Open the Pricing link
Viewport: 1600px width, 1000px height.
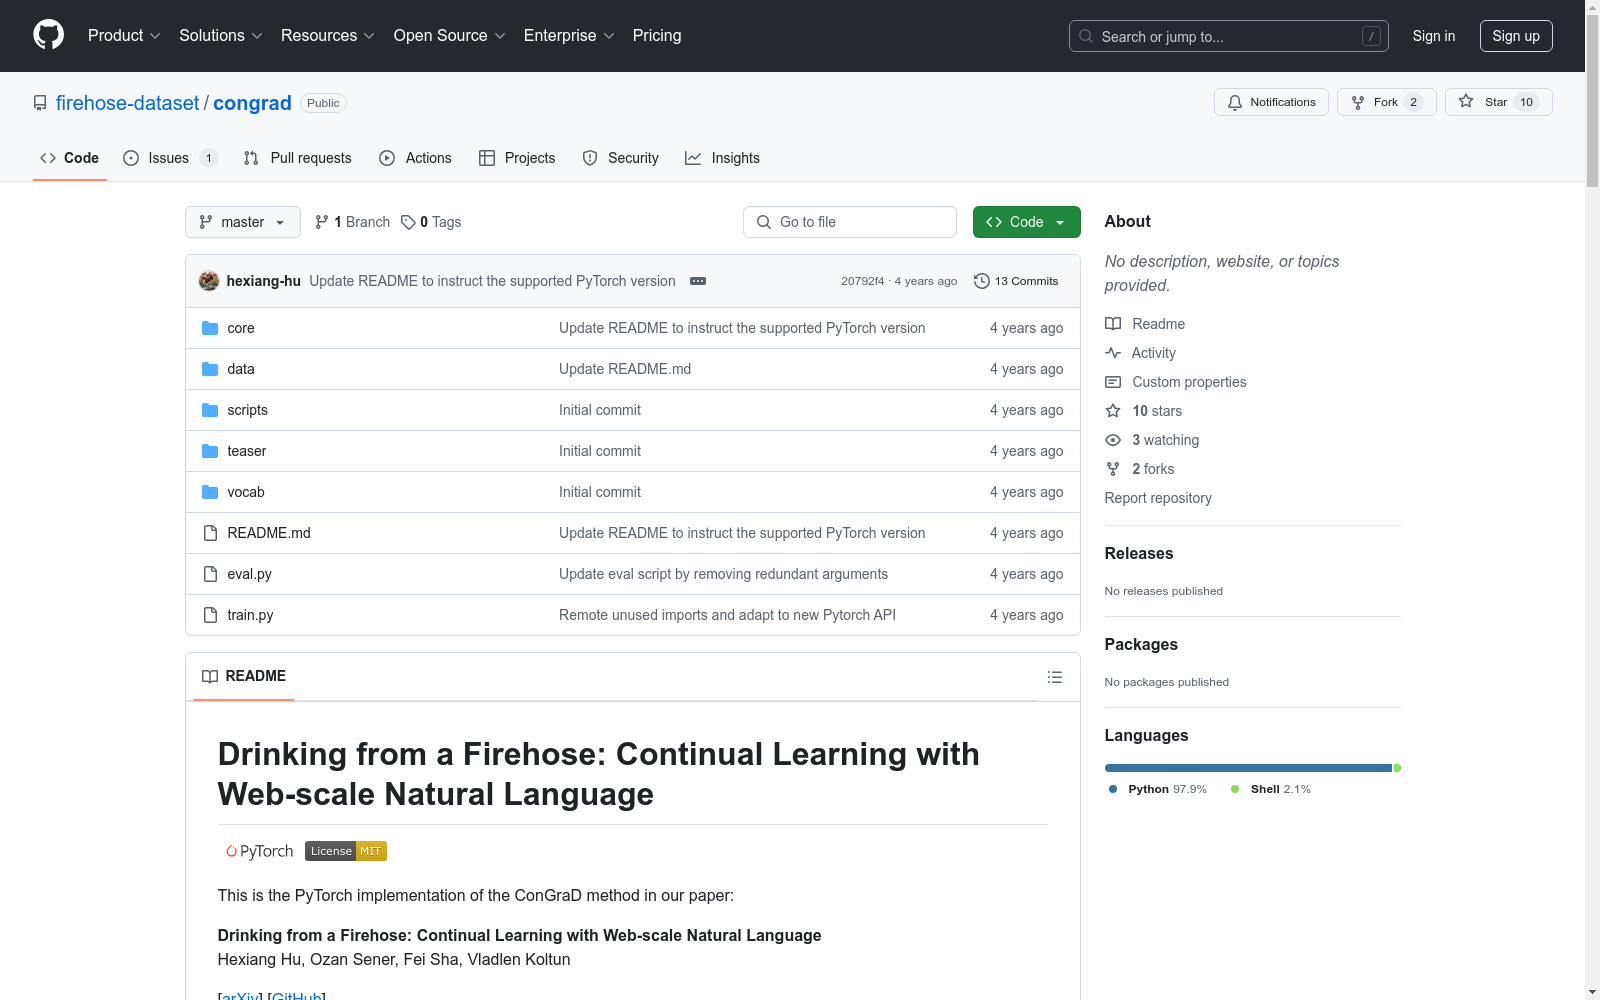tap(657, 36)
